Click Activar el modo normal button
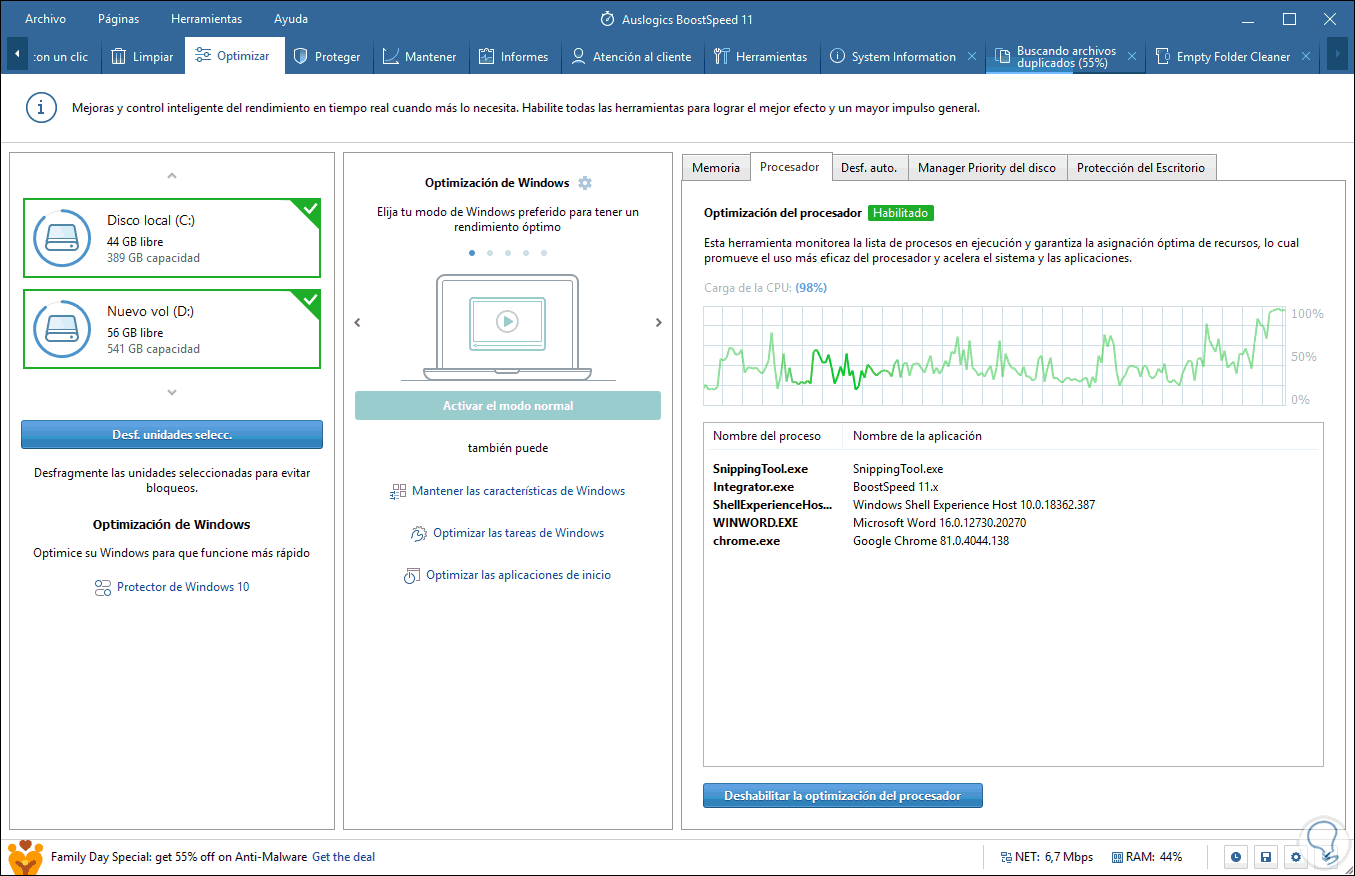This screenshot has width=1355, height=876. tap(508, 406)
